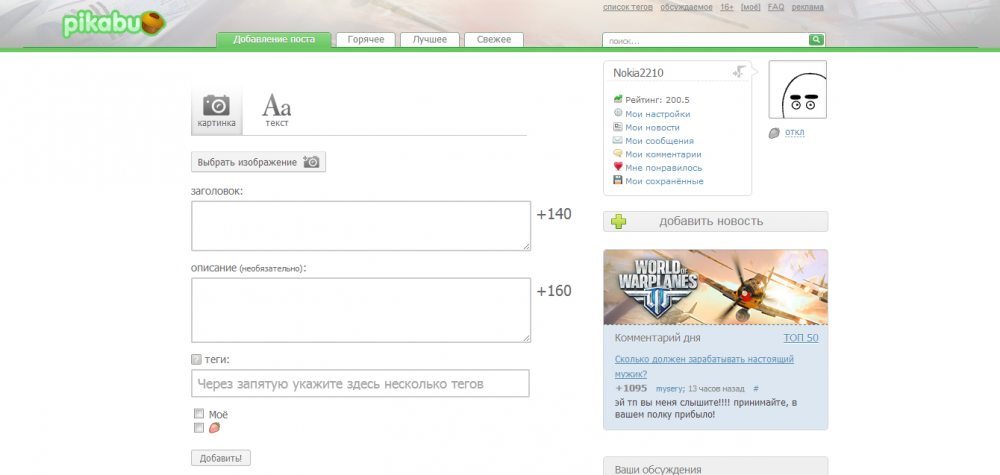1000x475 pixels.
Task: Open the FAQ link
Action: click(776, 7)
